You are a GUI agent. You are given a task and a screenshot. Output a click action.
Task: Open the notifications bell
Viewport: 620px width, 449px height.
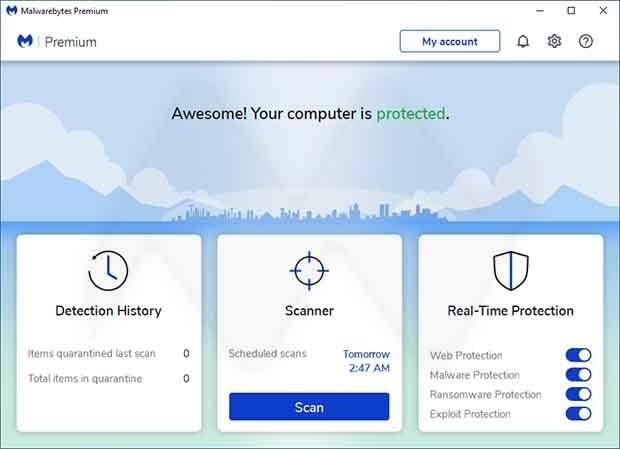(523, 41)
